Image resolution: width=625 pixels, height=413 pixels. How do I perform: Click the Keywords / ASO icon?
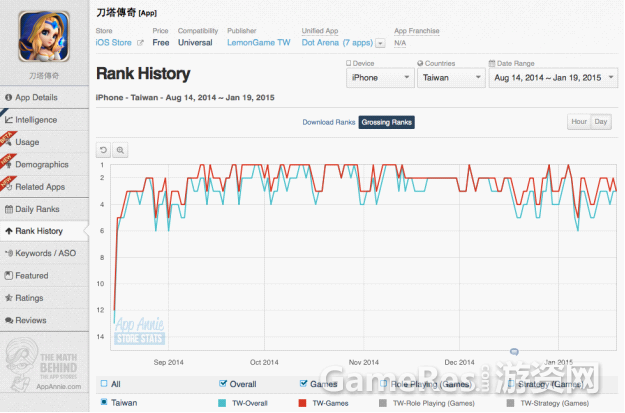tap(9, 253)
